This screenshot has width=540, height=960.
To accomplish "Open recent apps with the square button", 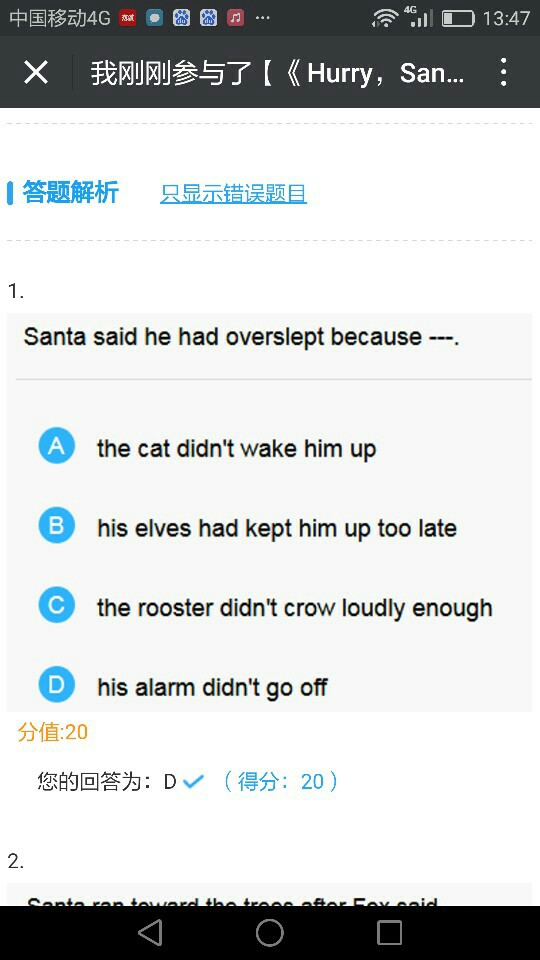I will [x=389, y=933].
